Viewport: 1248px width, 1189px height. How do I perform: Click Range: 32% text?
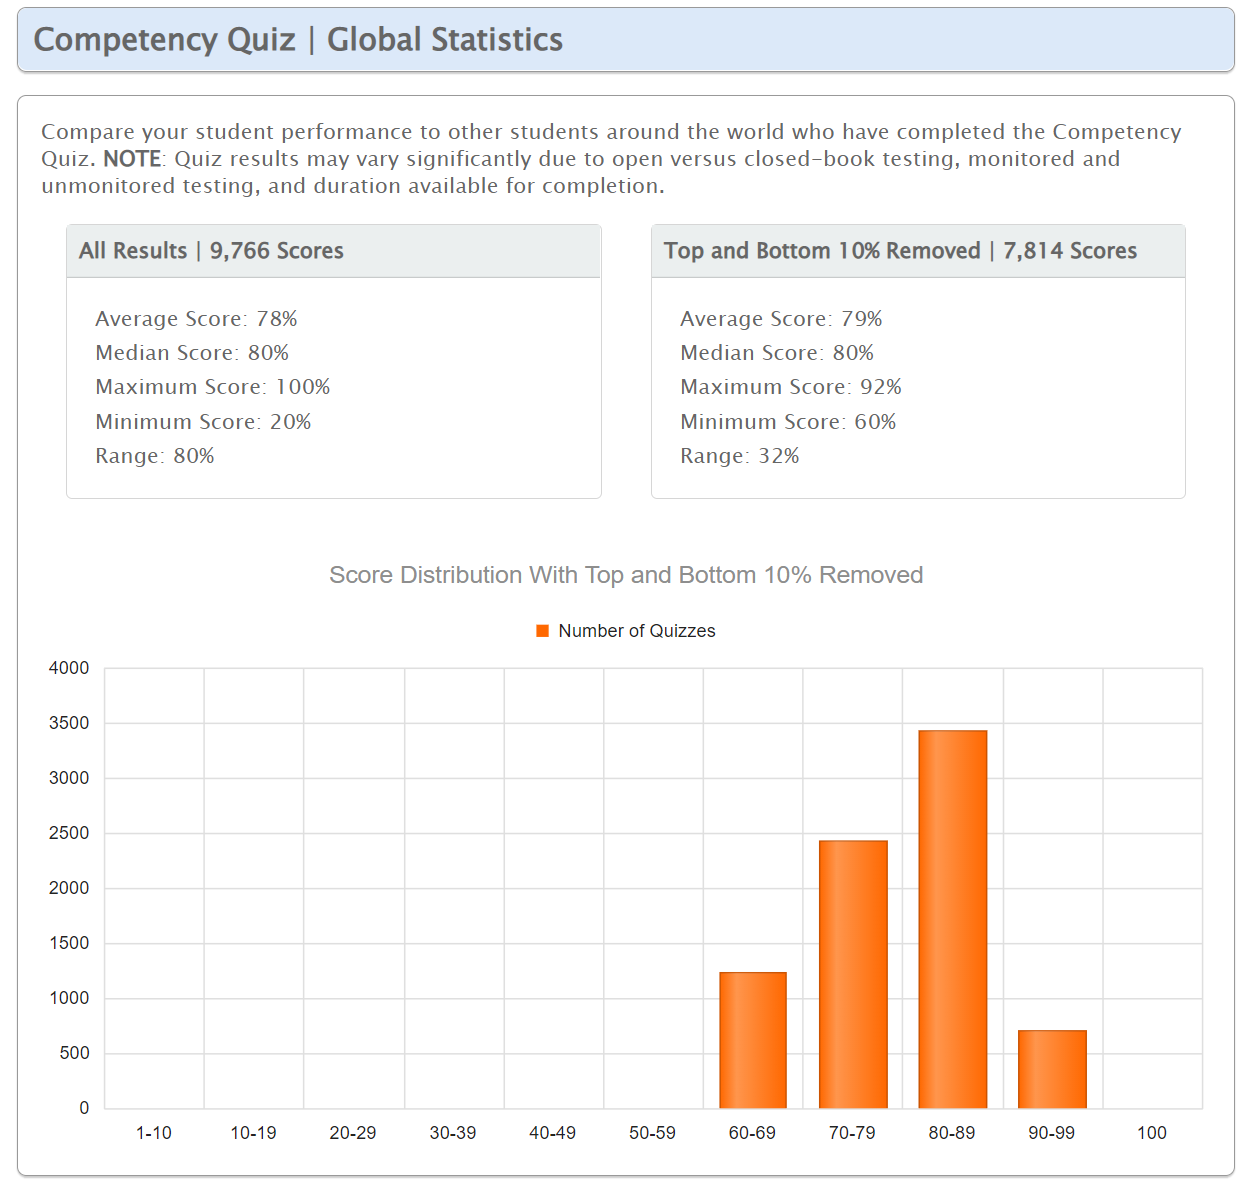coord(740,456)
